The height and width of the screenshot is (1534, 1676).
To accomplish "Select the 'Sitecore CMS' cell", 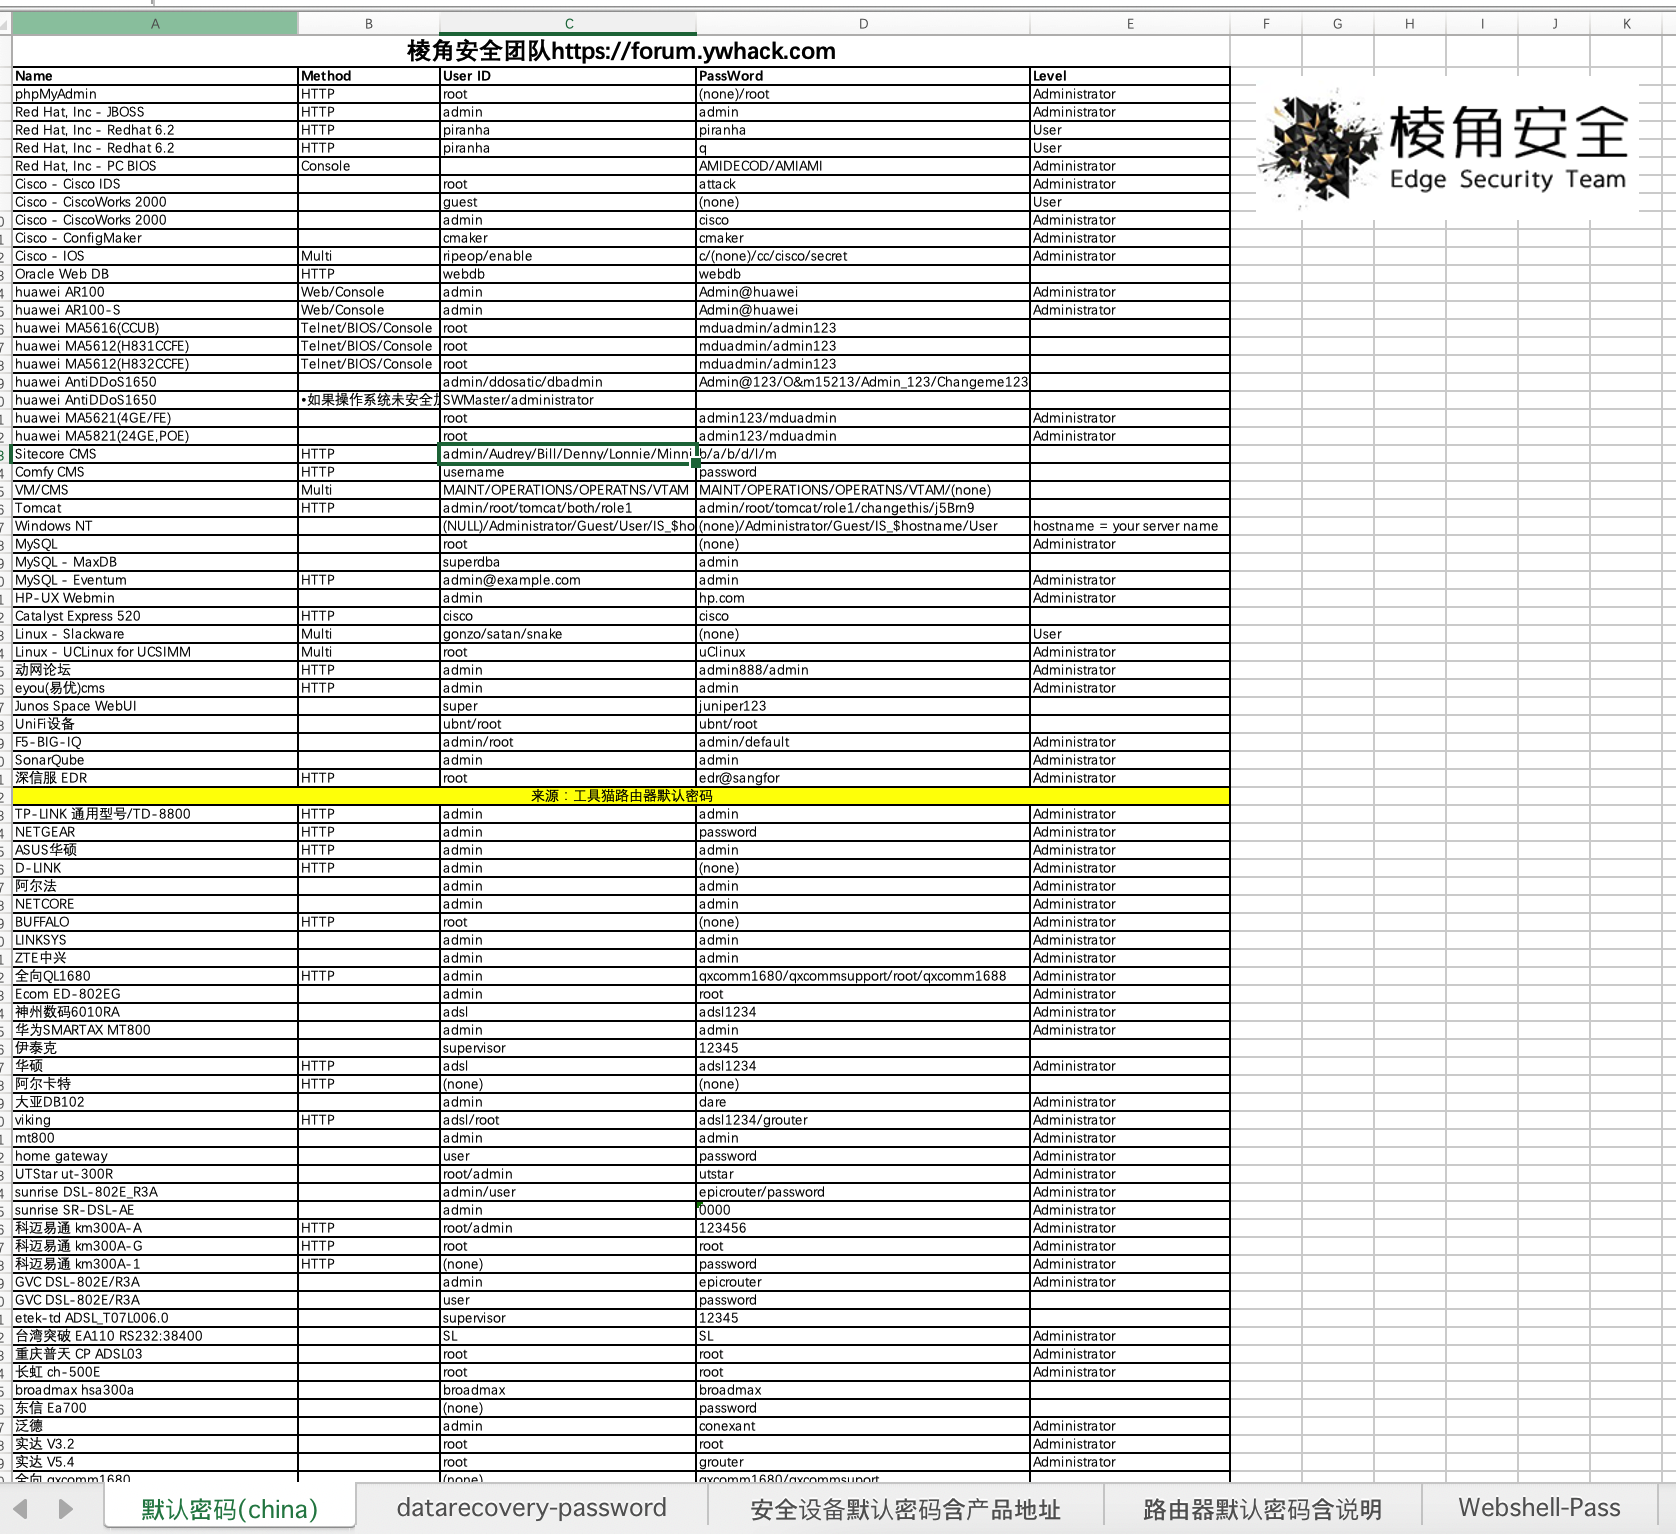I will pyautogui.click(x=155, y=454).
